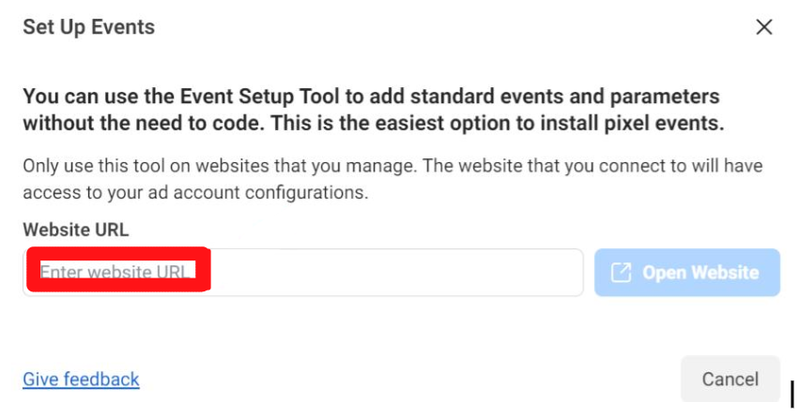
Task: Click the bold Event Setup Tool heading
Action: 371,111
